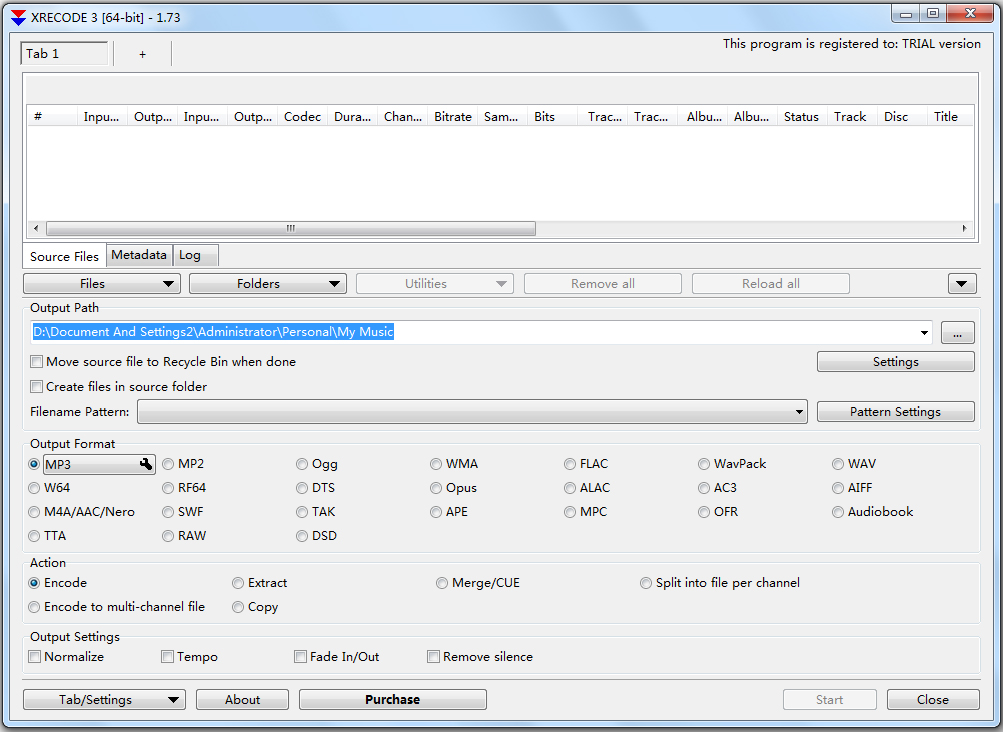Click the About button
Screen dimensions: 1003x732
tap(242, 699)
